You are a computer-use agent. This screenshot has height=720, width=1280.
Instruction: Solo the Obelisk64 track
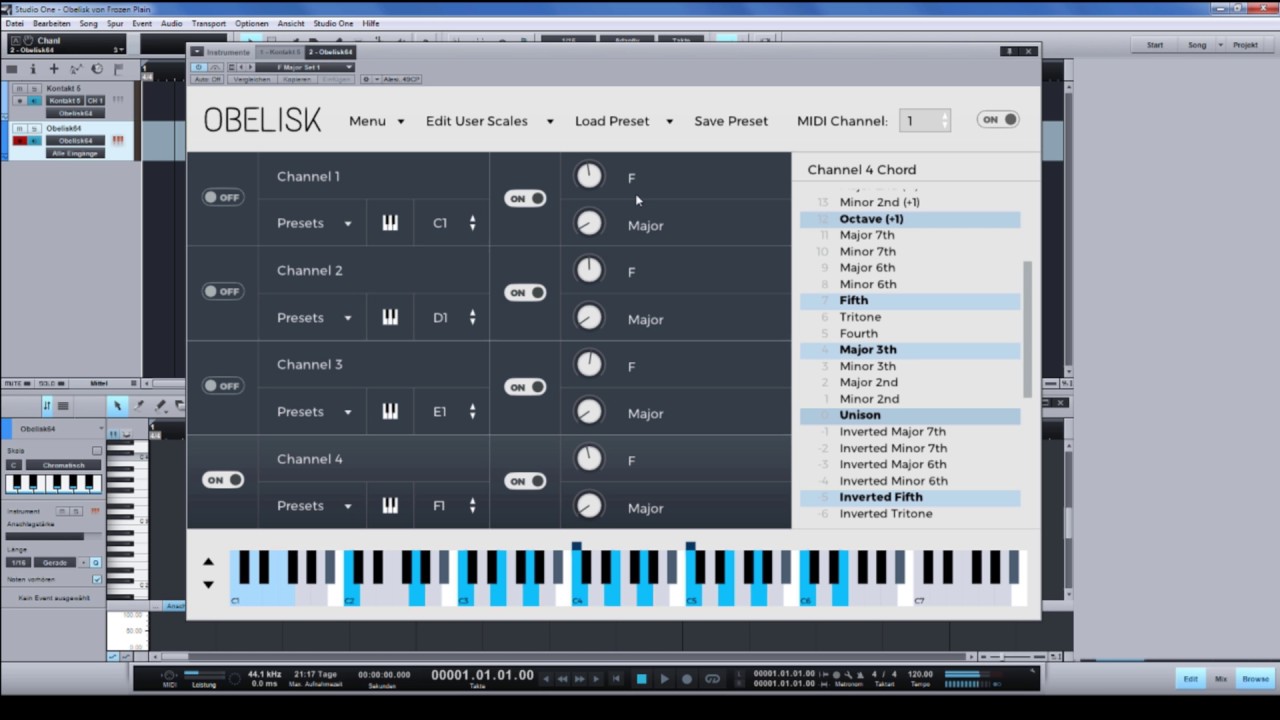34,129
